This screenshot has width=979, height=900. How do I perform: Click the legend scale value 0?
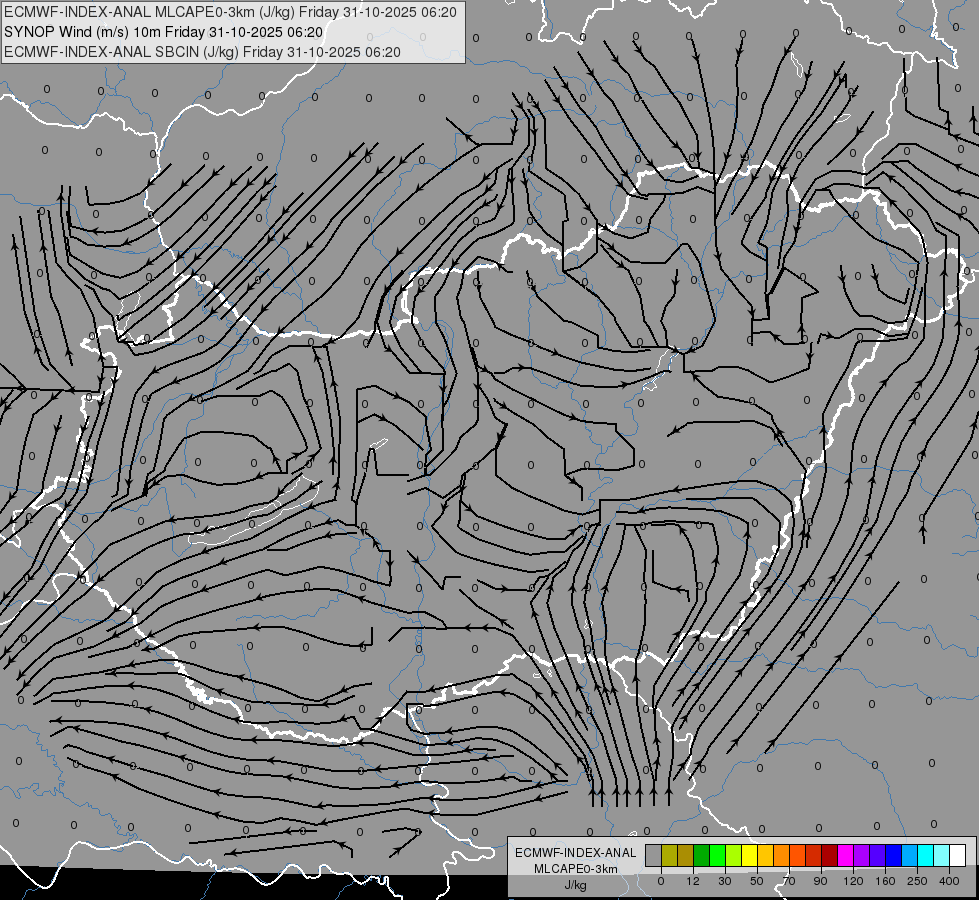661,881
